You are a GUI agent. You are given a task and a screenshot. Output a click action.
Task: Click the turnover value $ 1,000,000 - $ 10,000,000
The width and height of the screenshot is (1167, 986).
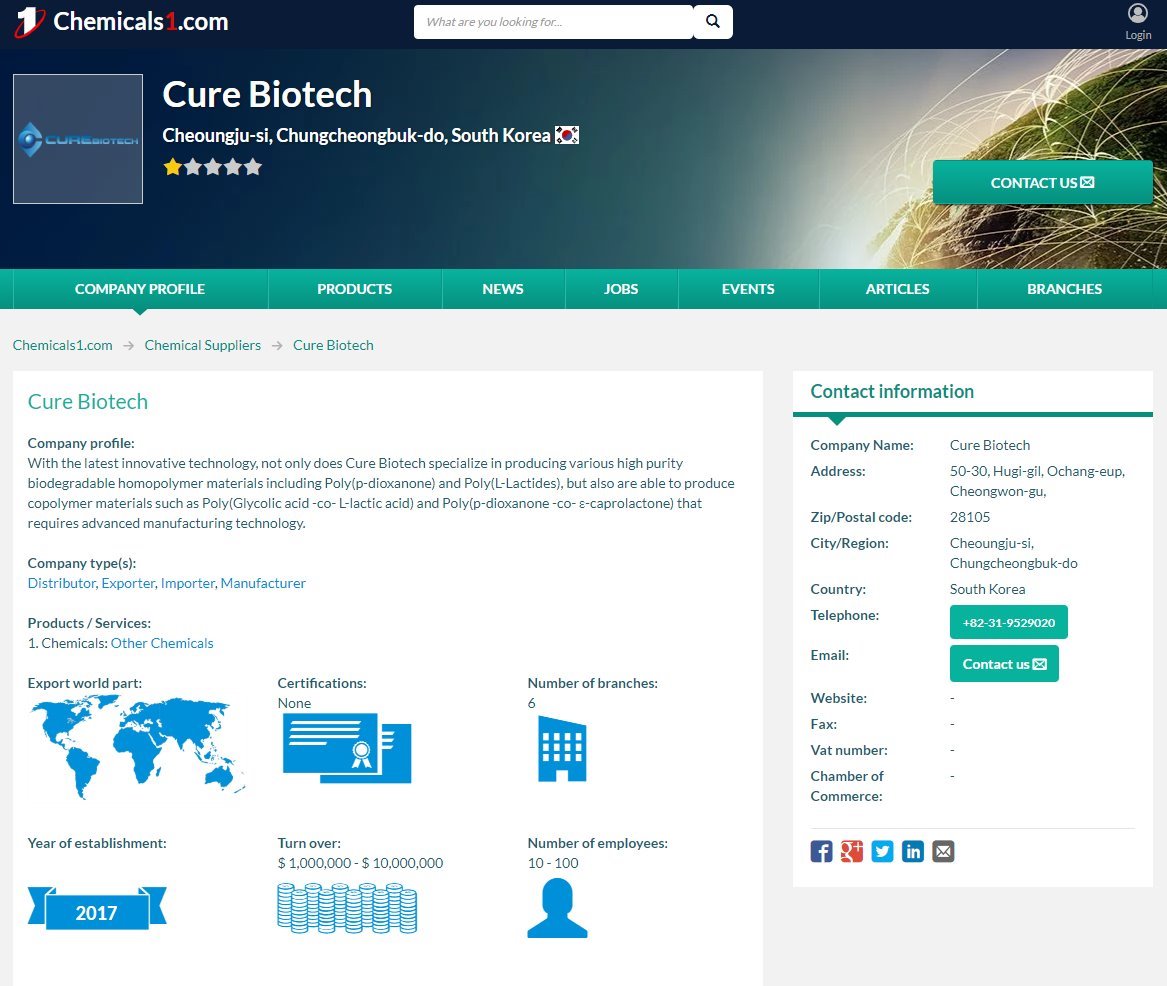click(x=360, y=863)
